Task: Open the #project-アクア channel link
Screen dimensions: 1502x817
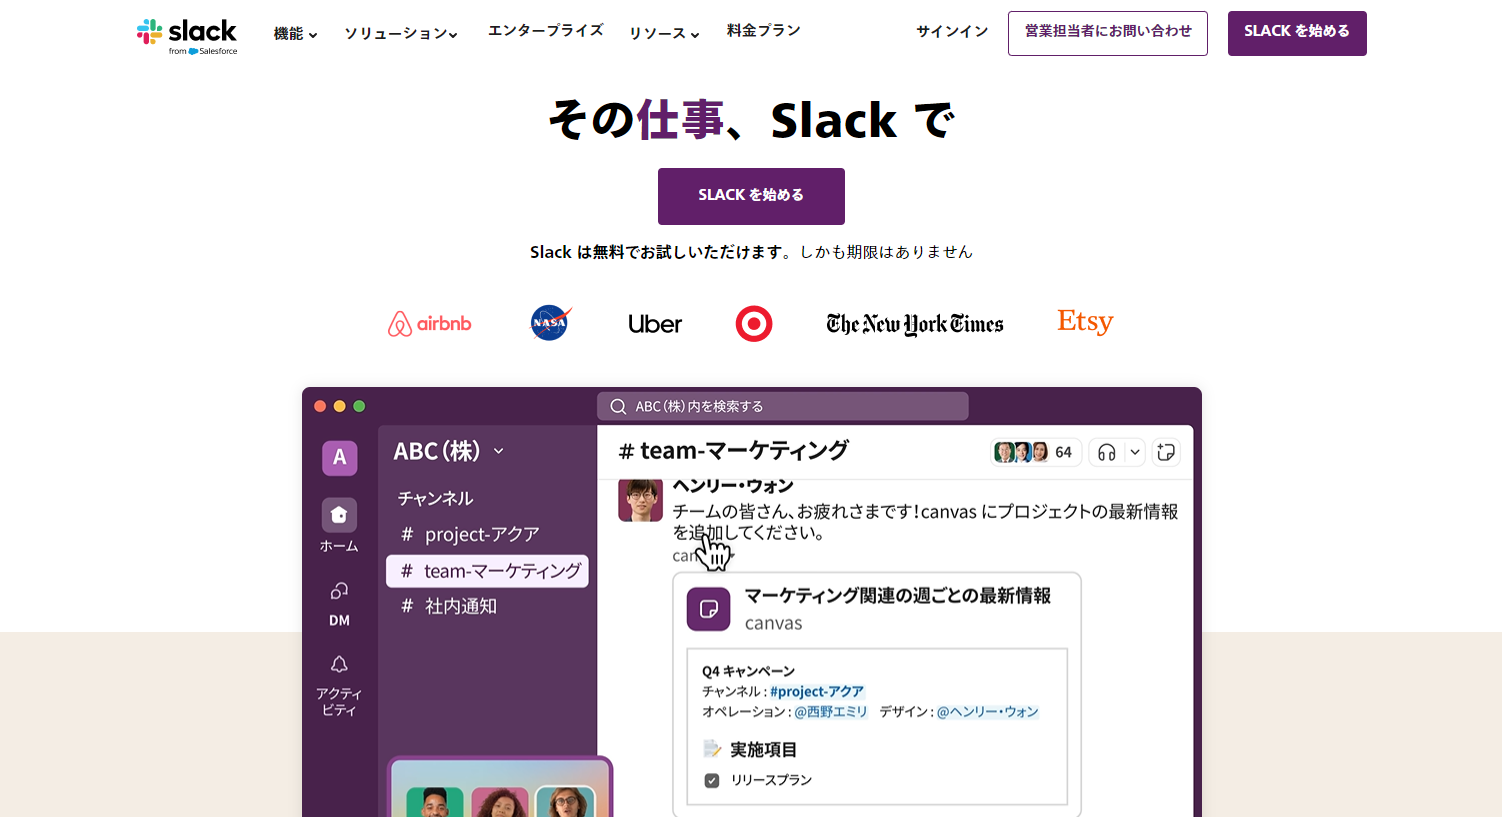Action: pos(814,691)
